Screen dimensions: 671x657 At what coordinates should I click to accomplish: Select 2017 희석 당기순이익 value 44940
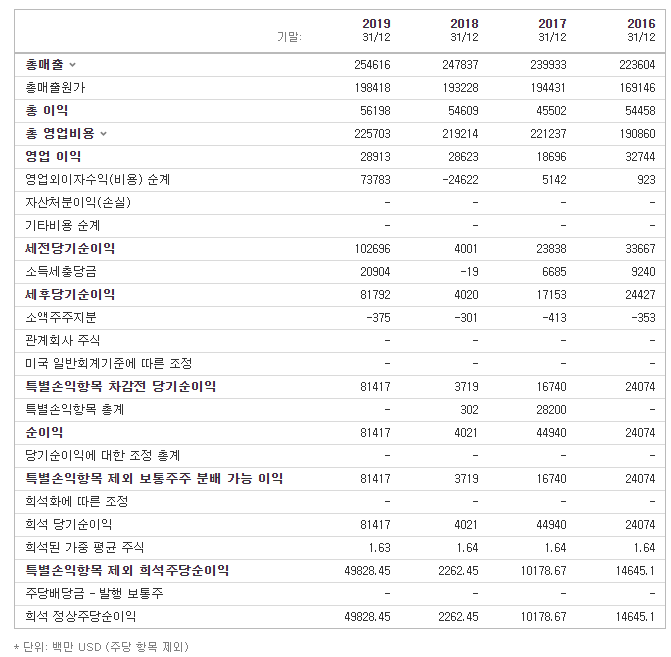(552, 525)
